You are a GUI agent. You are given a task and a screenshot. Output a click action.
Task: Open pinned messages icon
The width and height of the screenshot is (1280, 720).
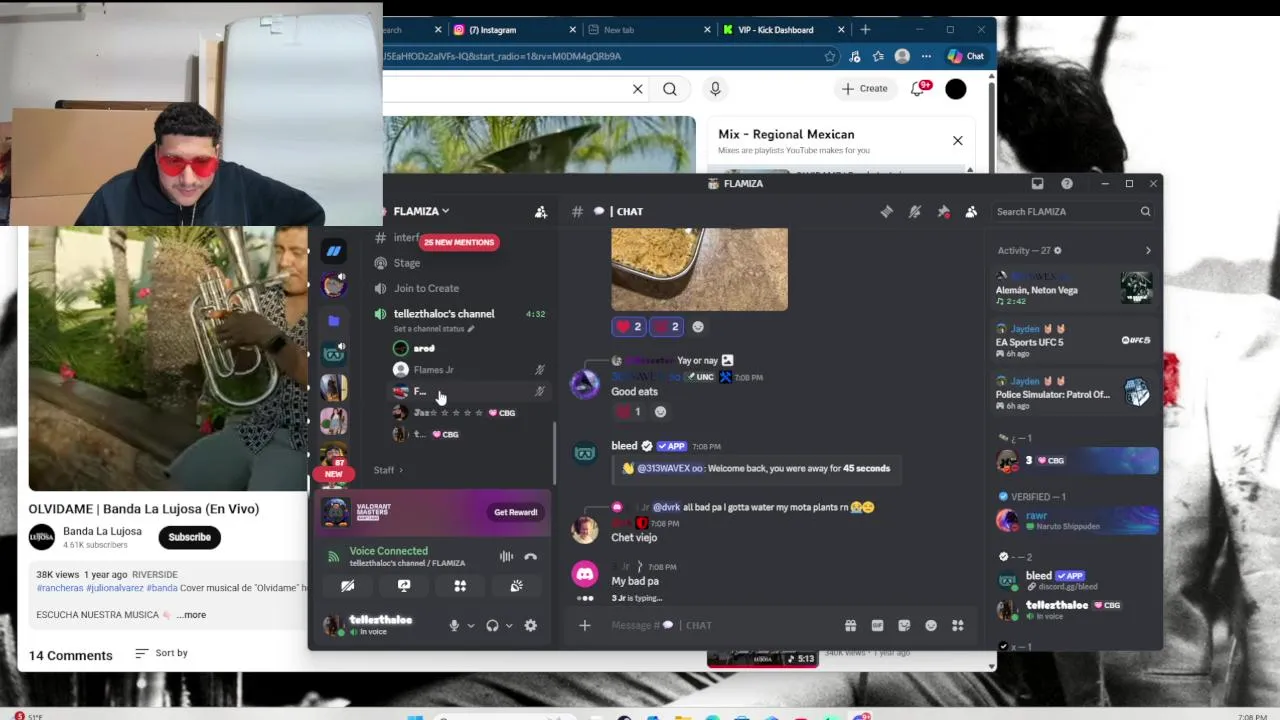click(943, 211)
